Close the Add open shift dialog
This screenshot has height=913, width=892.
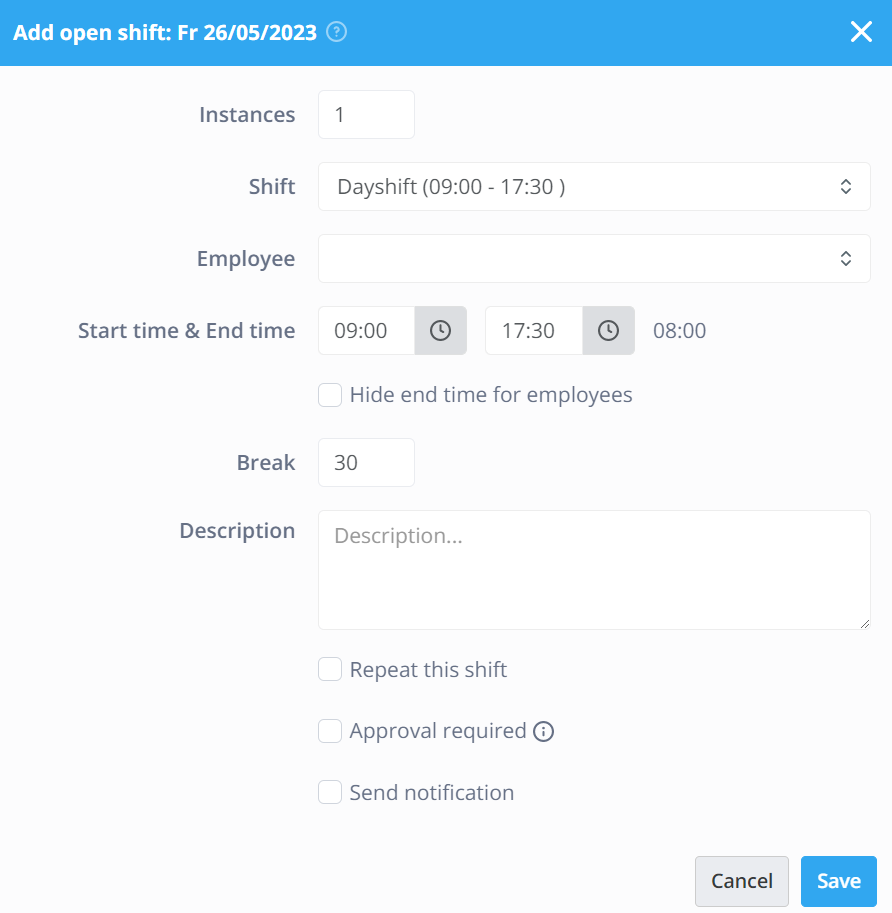pos(861,31)
